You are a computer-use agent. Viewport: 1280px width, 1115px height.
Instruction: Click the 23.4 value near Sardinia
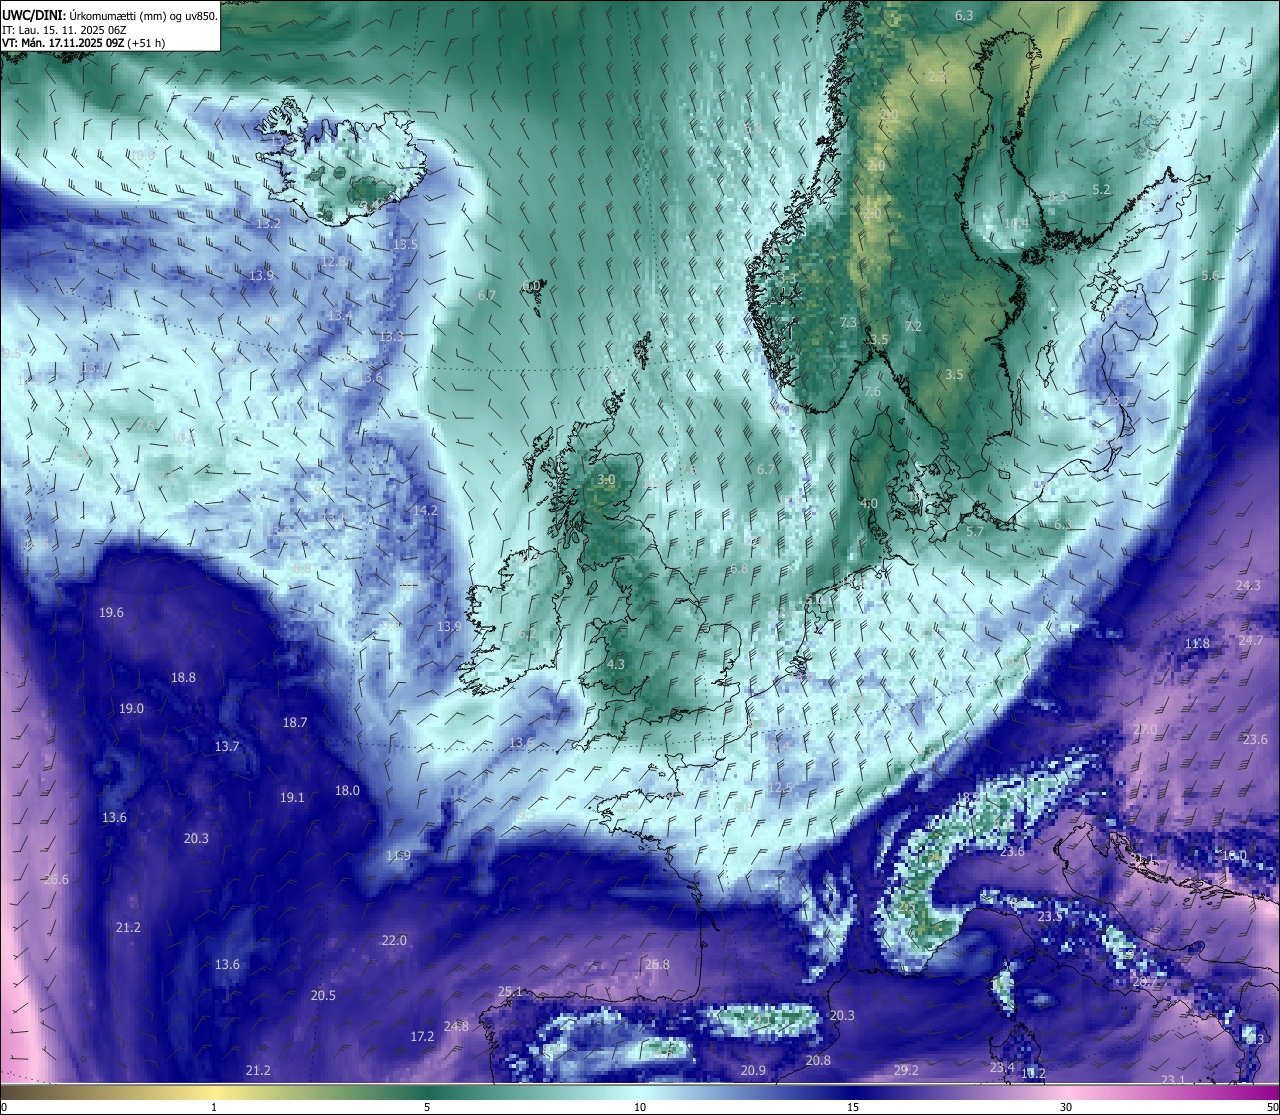click(x=1002, y=1067)
